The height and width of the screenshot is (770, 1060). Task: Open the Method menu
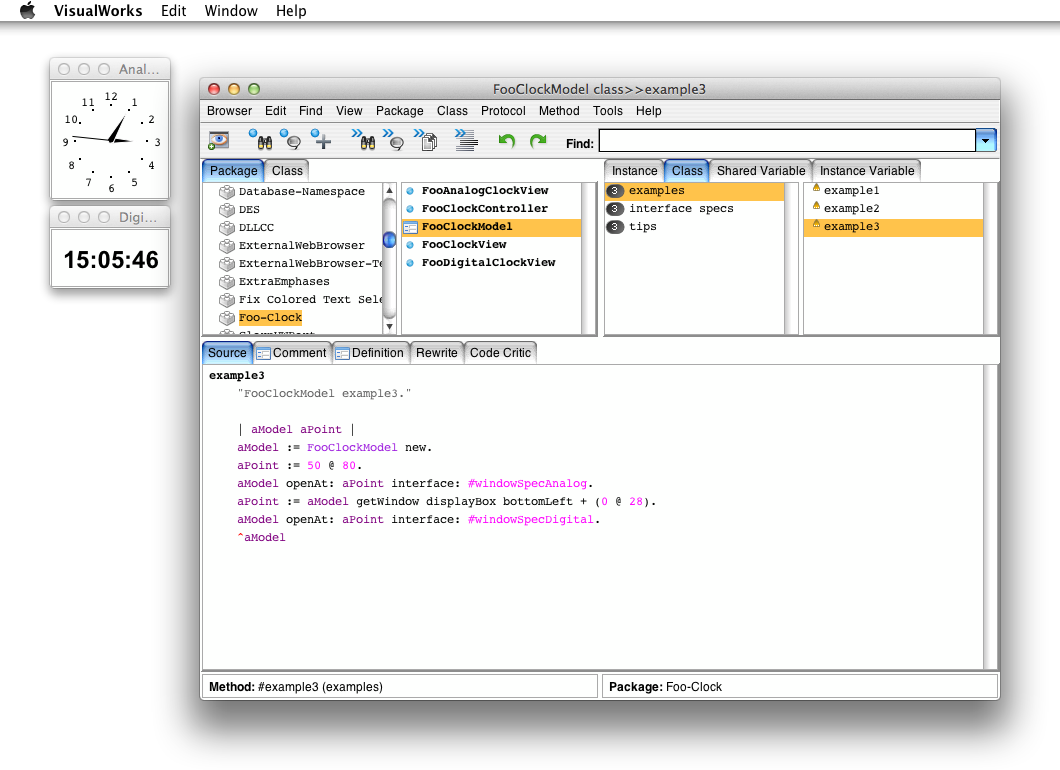point(559,111)
